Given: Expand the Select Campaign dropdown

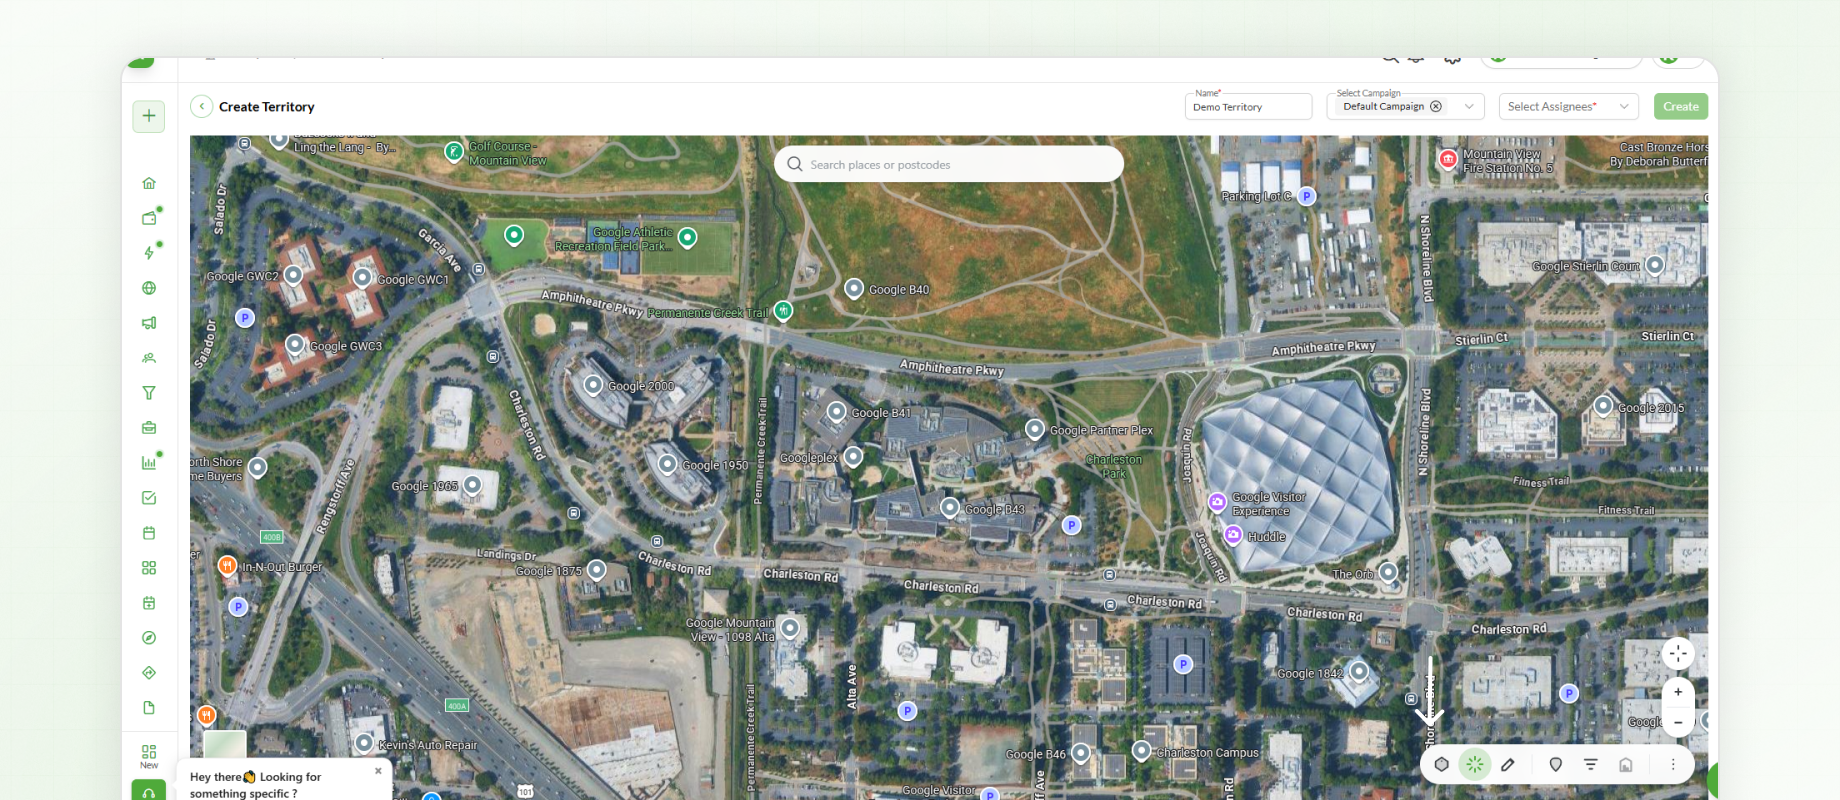Looking at the screenshot, I should (1469, 107).
